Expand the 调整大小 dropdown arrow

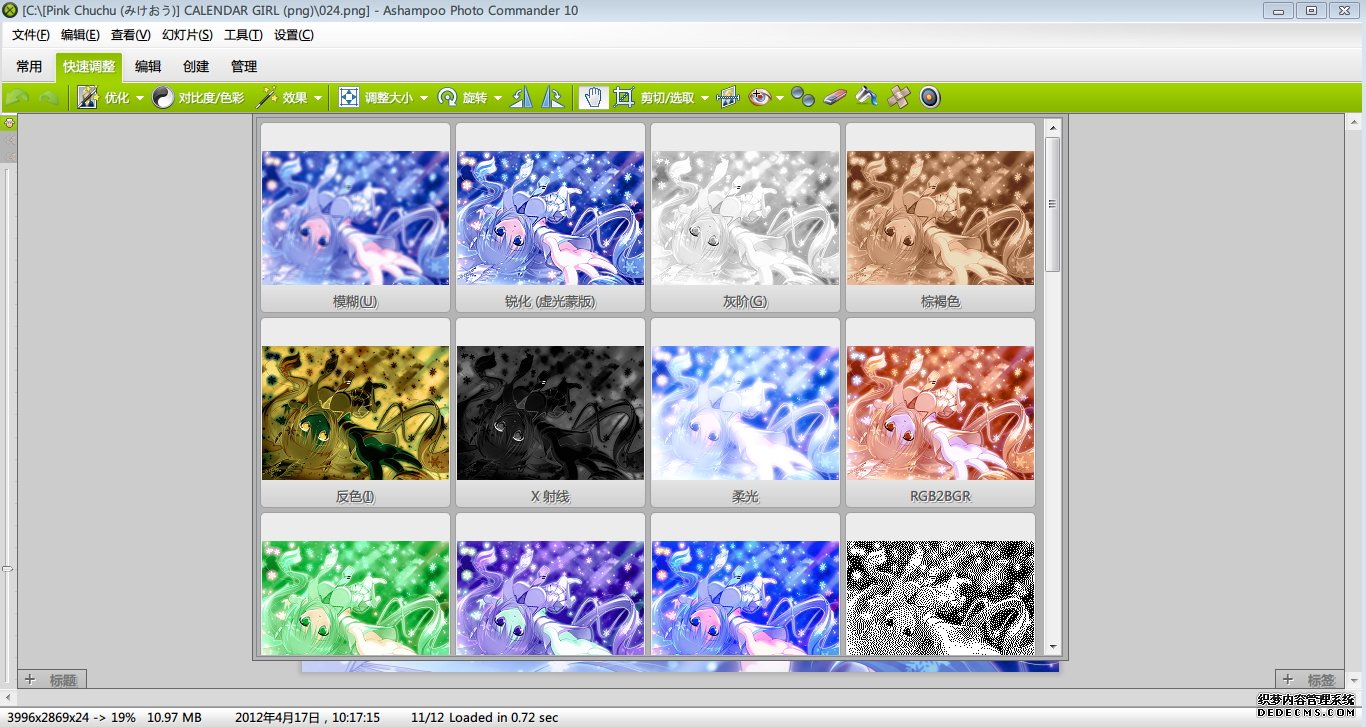424,98
